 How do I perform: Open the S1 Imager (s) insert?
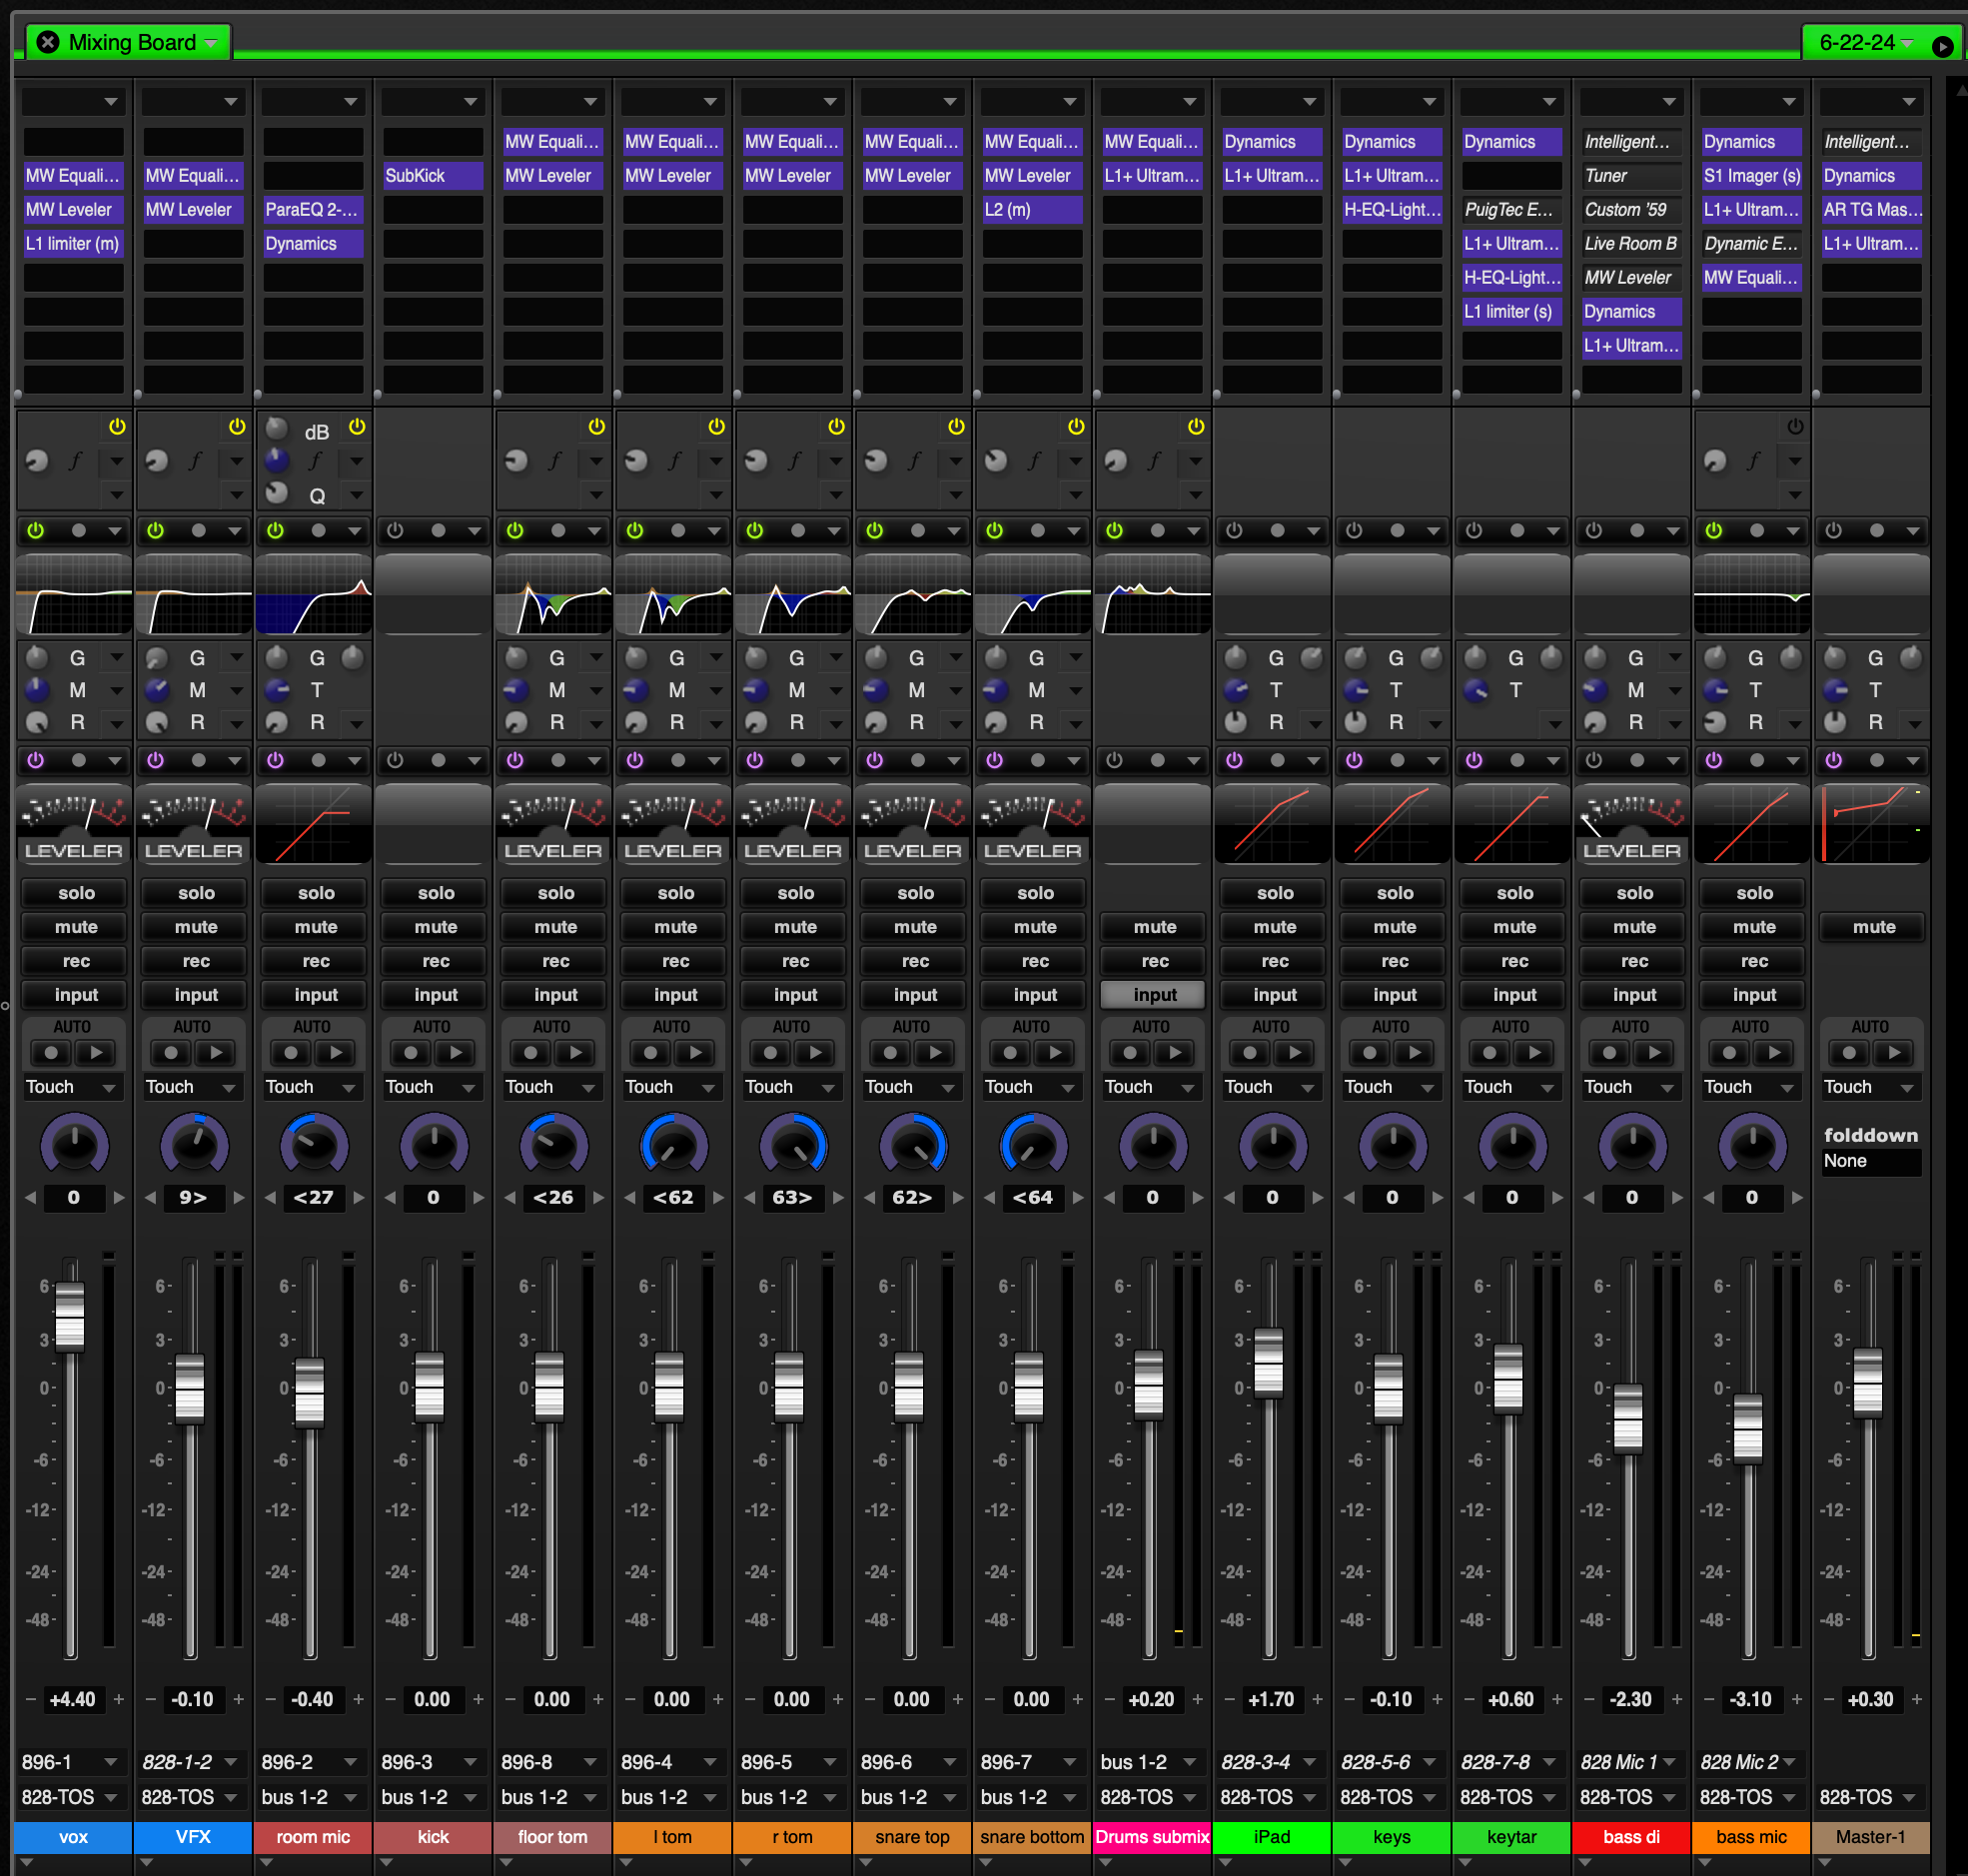(1752, 175)
